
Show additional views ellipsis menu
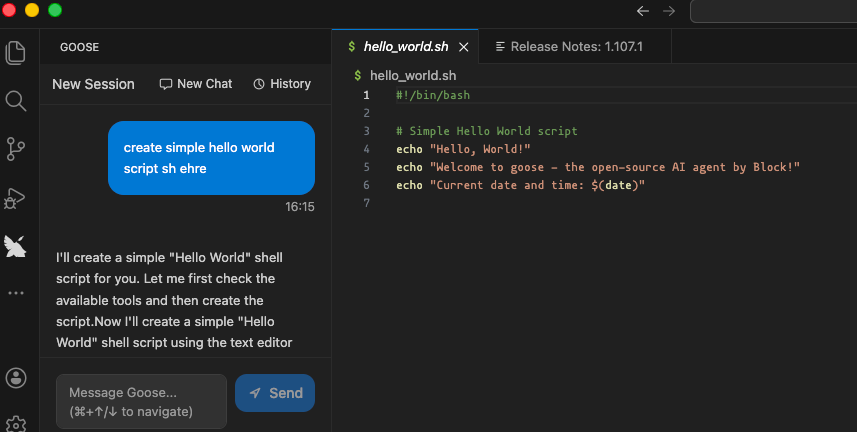pyautogui.click(x=15, y=293)
